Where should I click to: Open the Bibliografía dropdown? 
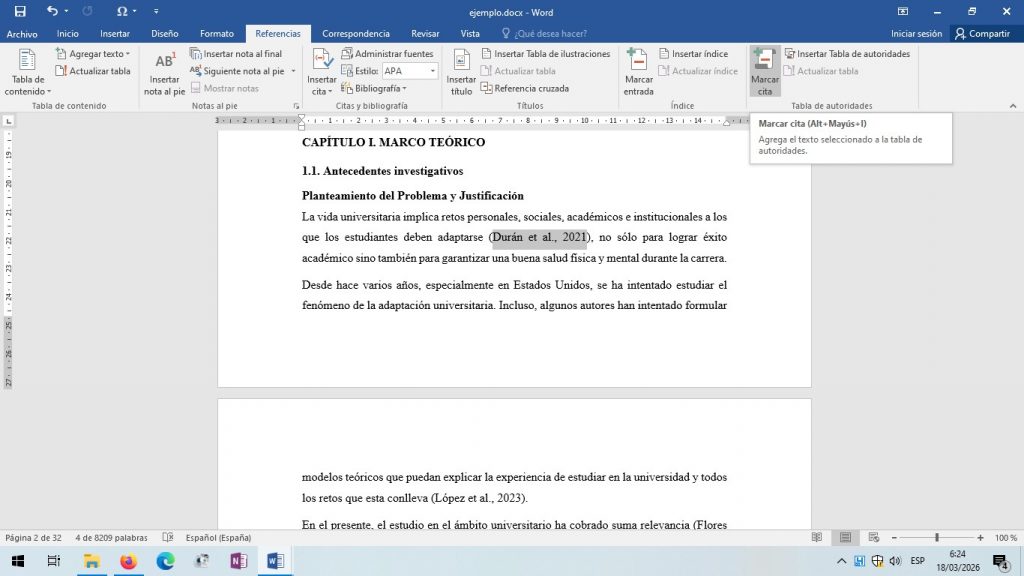pos(374,88)
